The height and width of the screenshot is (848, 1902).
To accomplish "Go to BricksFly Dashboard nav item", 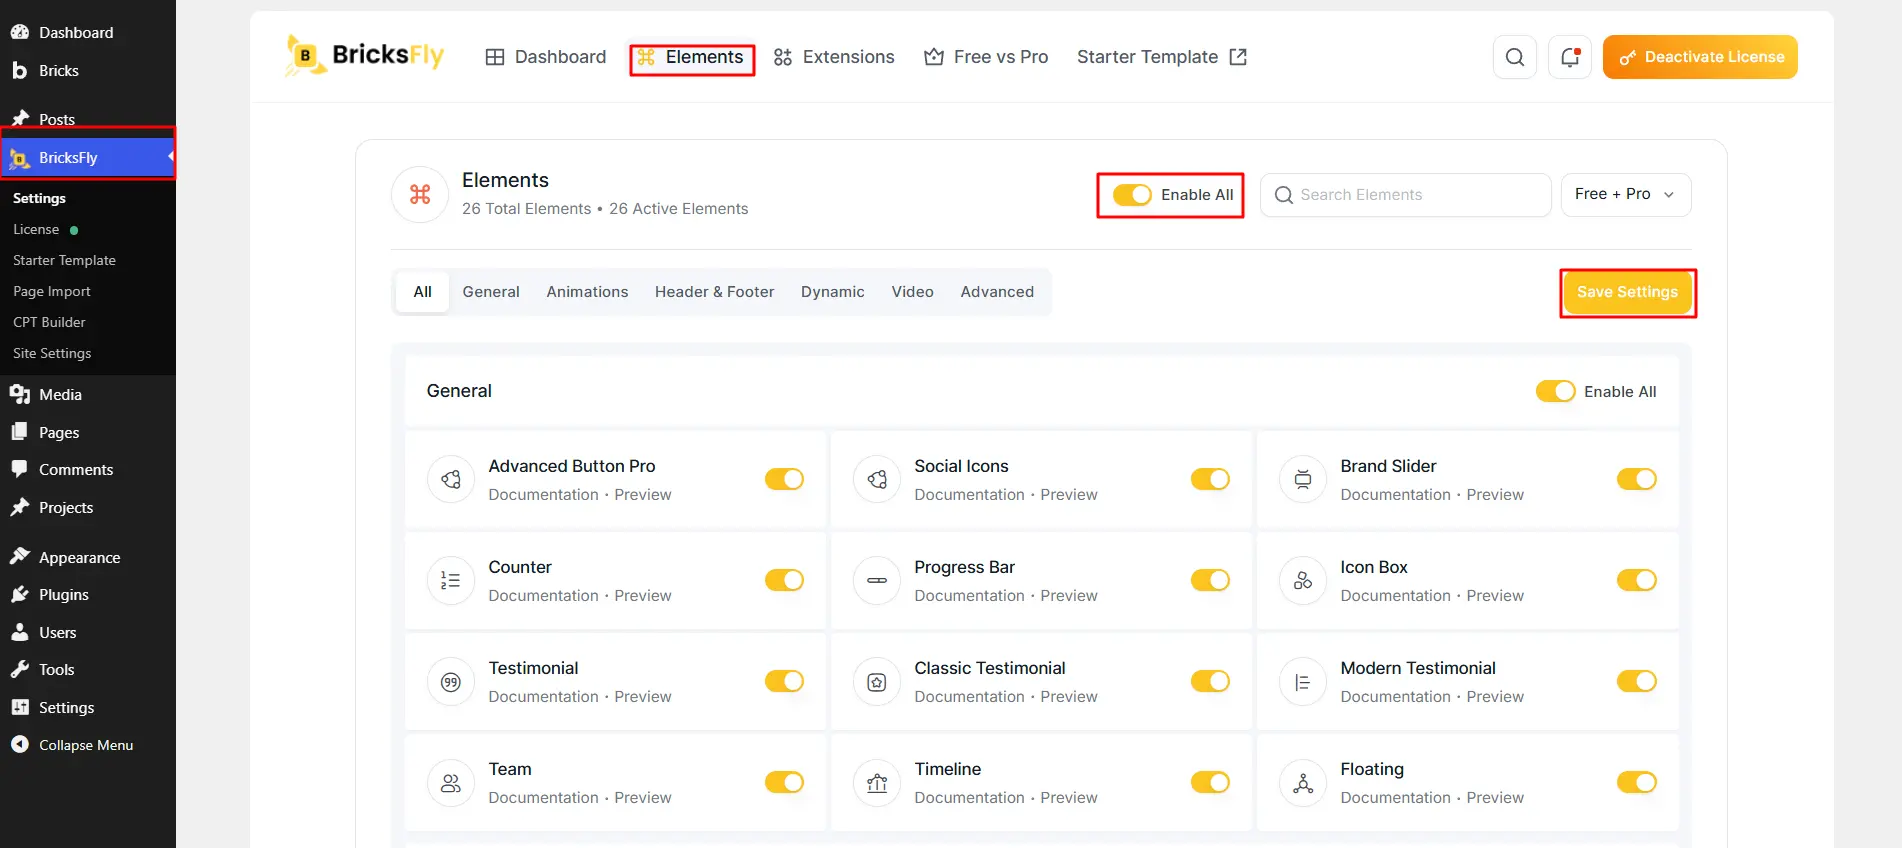I will pyautogui.click(x=546, y=57).
